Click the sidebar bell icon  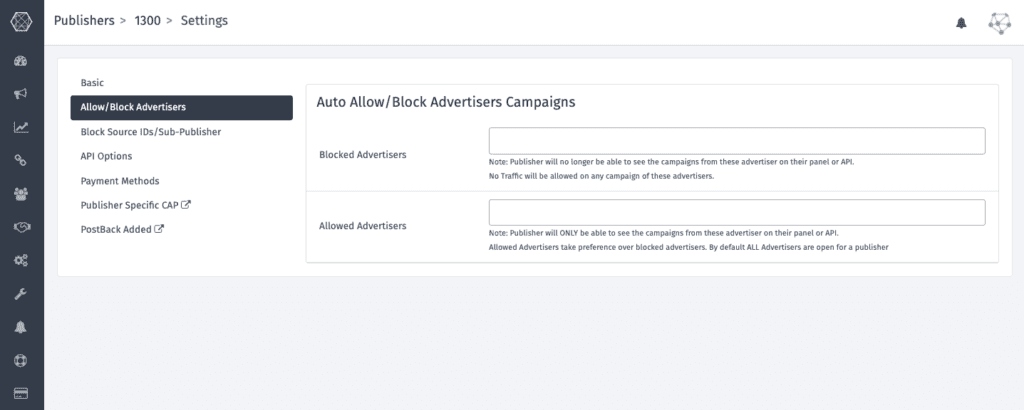pos(21,327)
